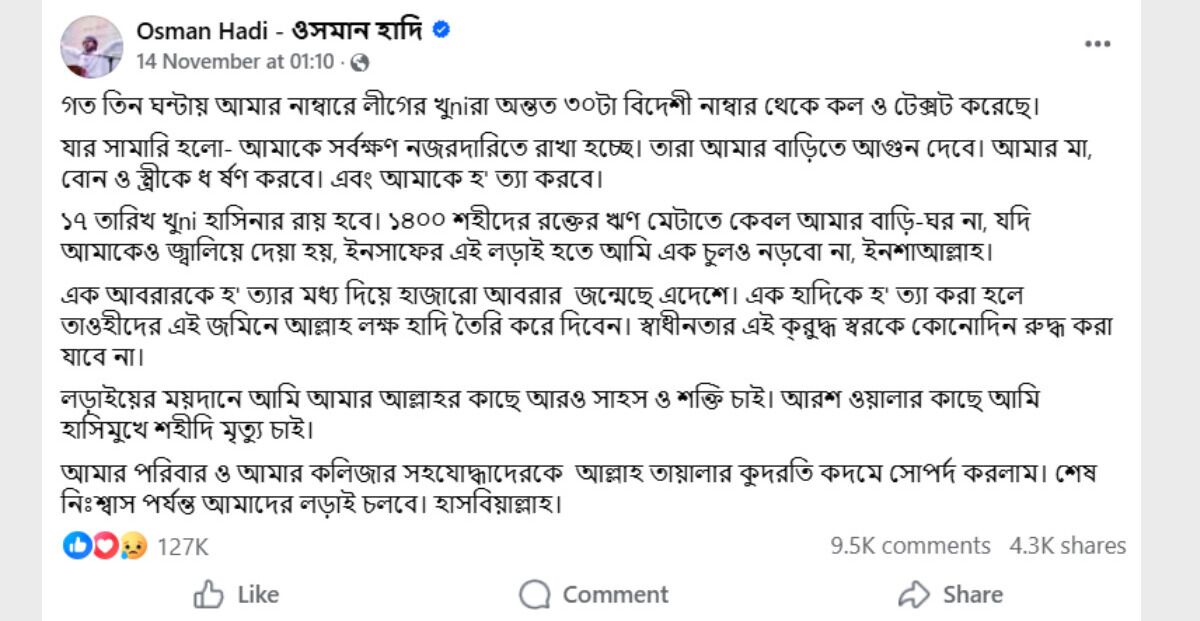Click the share arrow icon
This screenshot has width=1200, height=621.
[x=914, y=594]
